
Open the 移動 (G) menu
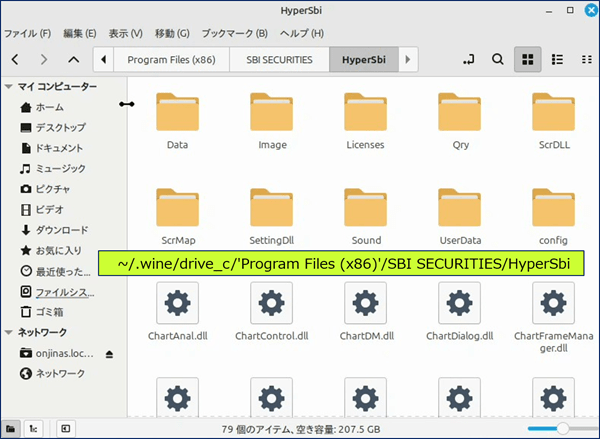[x=172, y=34]
